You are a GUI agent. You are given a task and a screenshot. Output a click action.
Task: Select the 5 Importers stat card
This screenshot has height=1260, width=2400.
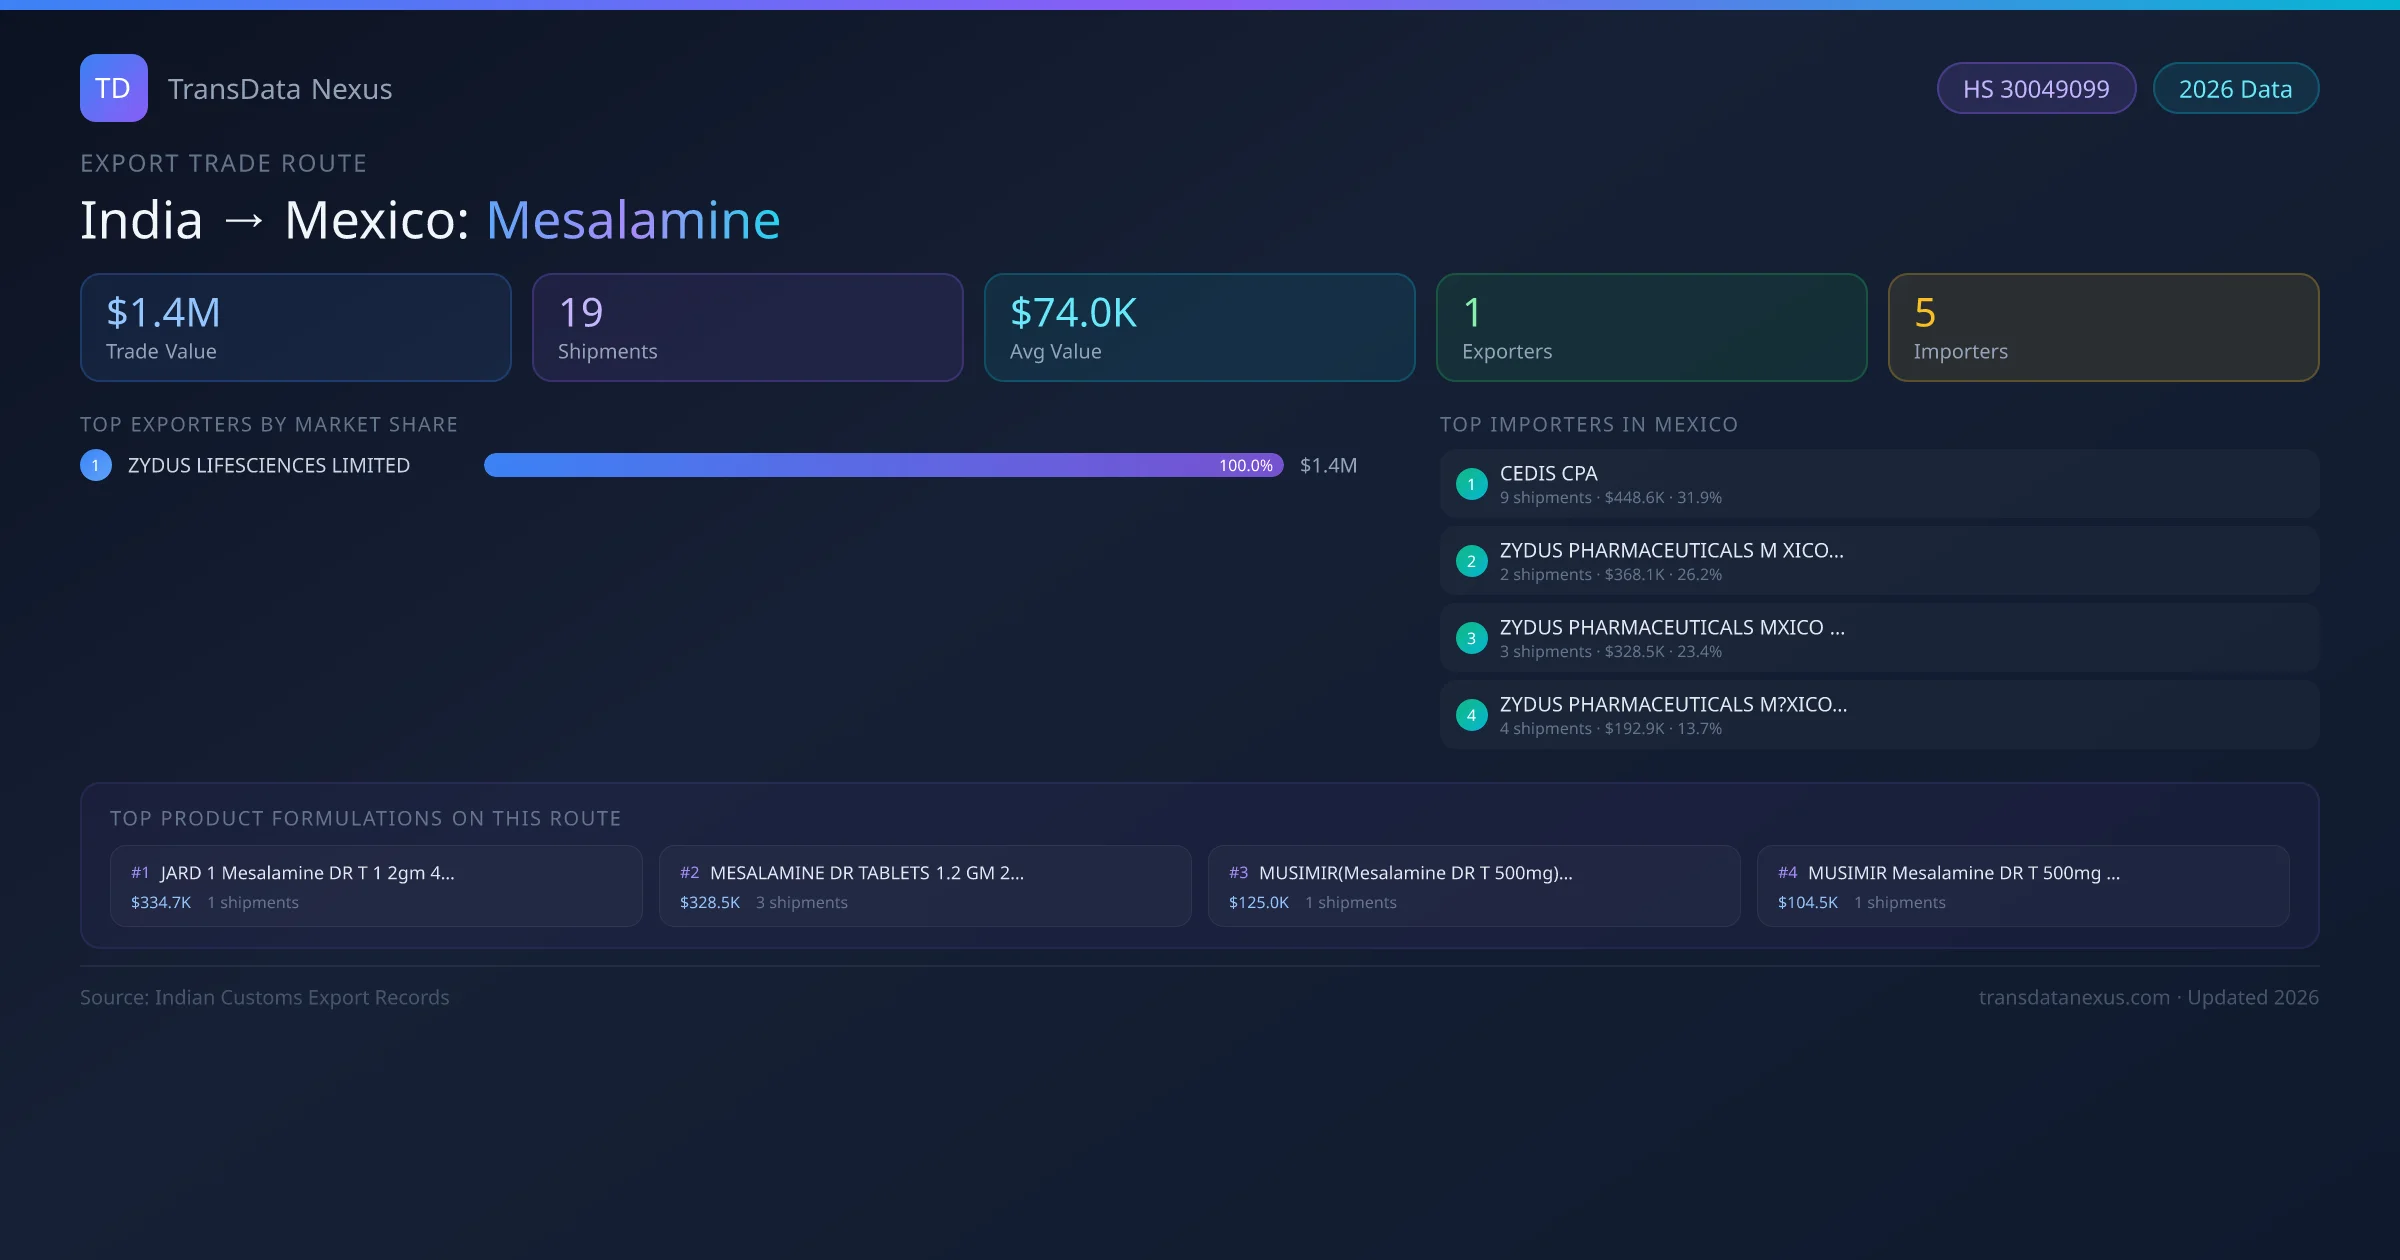(x=2103, y=328)
